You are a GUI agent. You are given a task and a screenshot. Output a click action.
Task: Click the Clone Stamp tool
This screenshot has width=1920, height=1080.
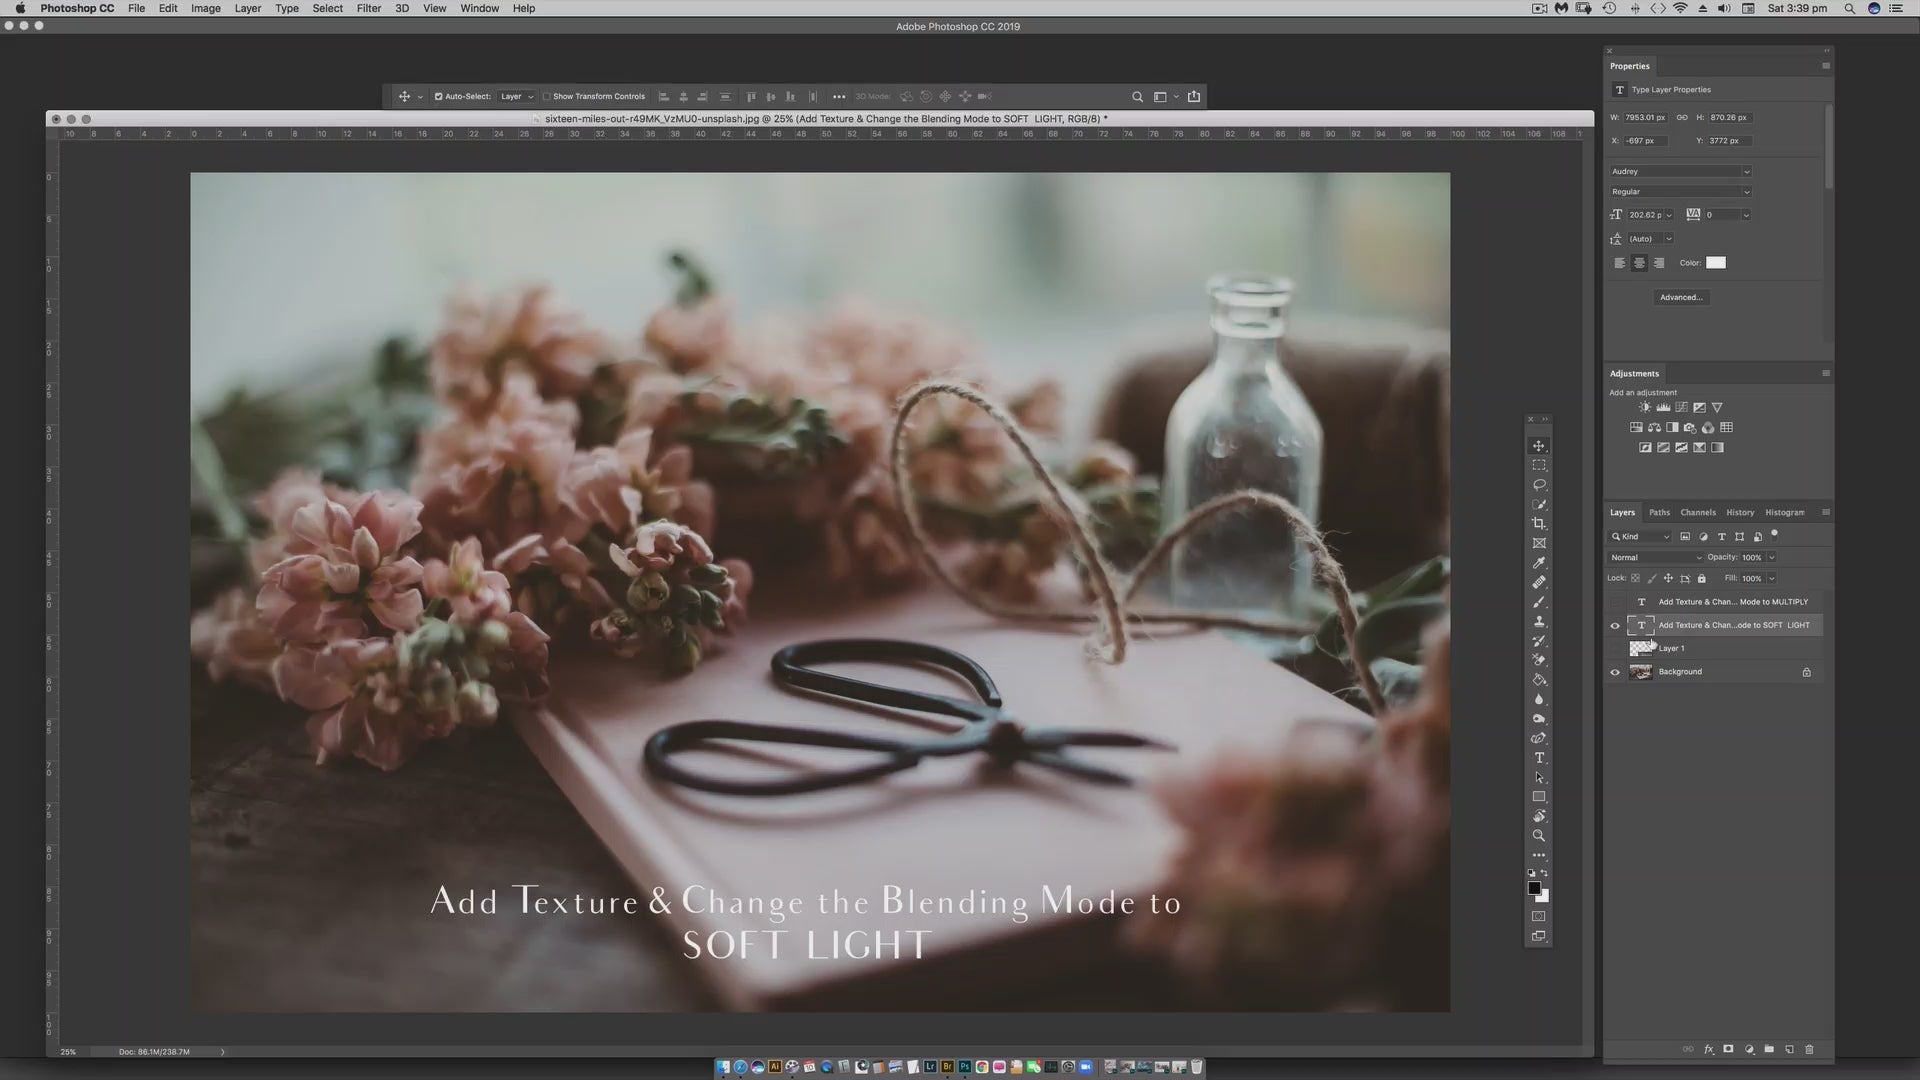[x=1539, y=621]
